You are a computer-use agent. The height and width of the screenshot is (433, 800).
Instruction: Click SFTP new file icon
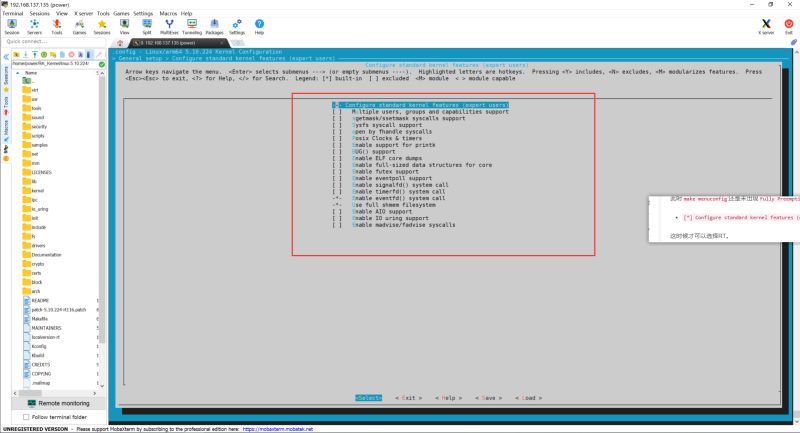pos(62,55)
